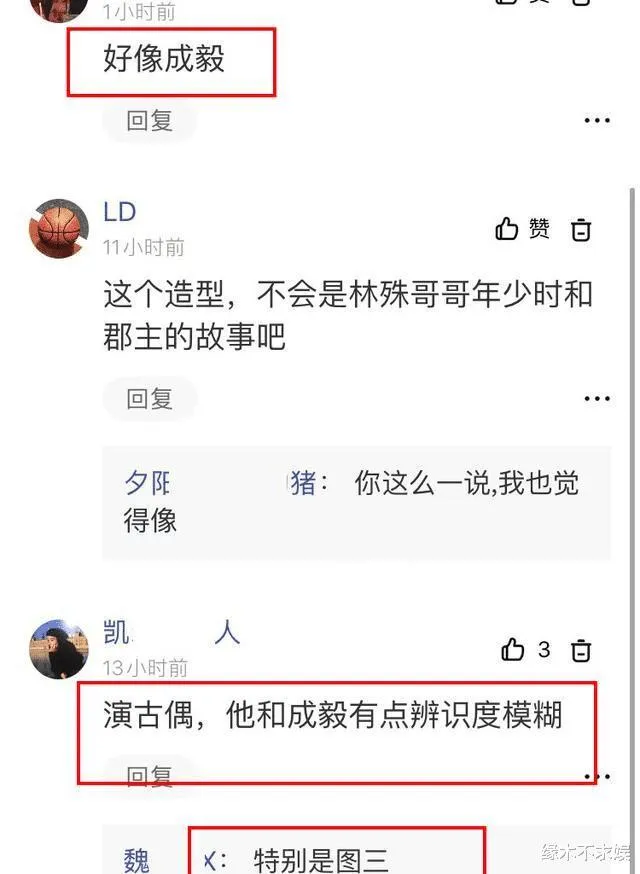The image size is (640, 874).
Task: Reply to the 演古偶 comment
Action: click(x=149, y=775)
